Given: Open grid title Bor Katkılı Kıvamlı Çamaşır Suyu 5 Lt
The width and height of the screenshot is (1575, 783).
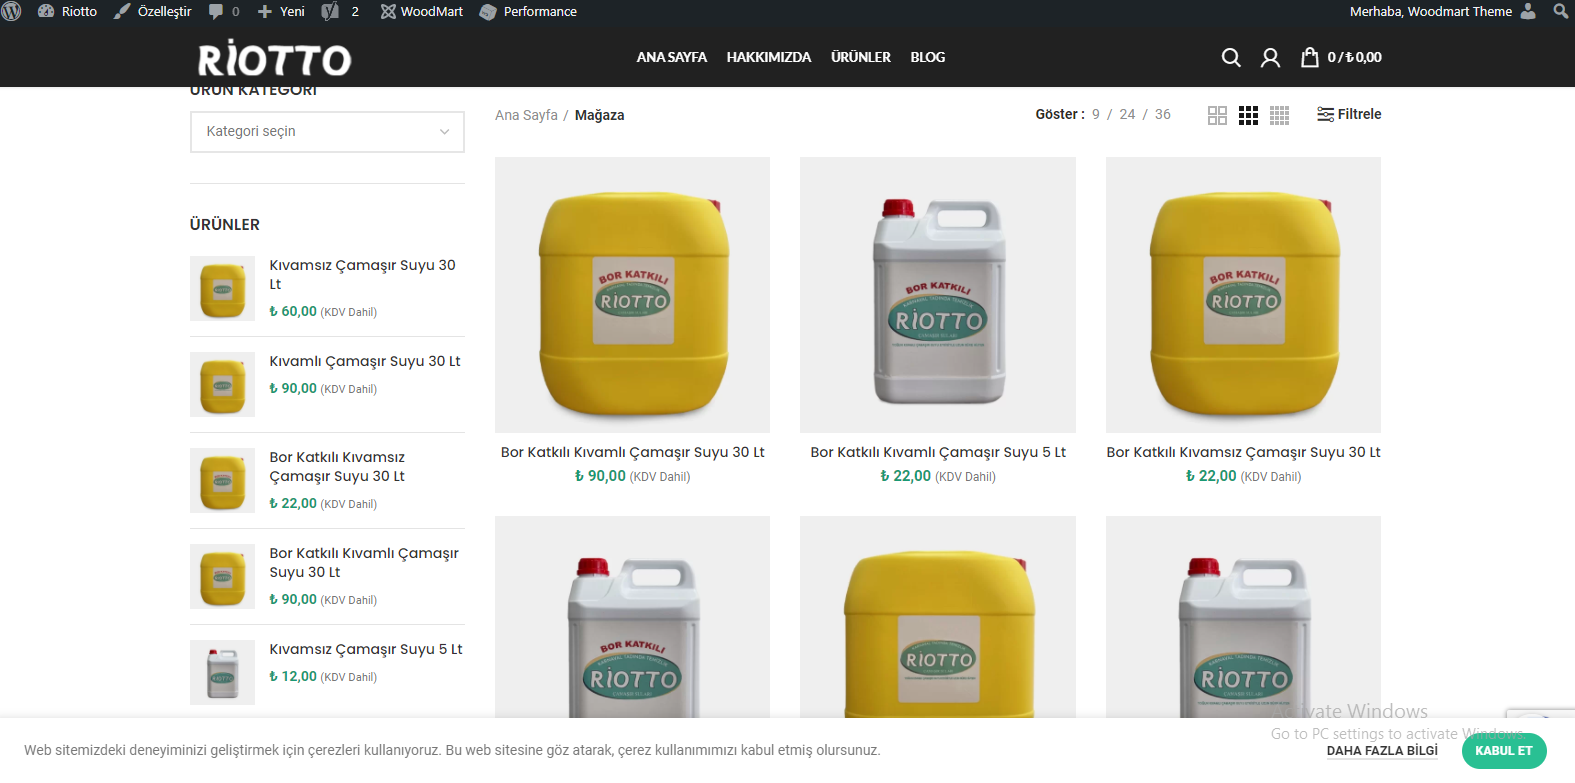Looking at the screenshot, I should click(x=938, y=452).
